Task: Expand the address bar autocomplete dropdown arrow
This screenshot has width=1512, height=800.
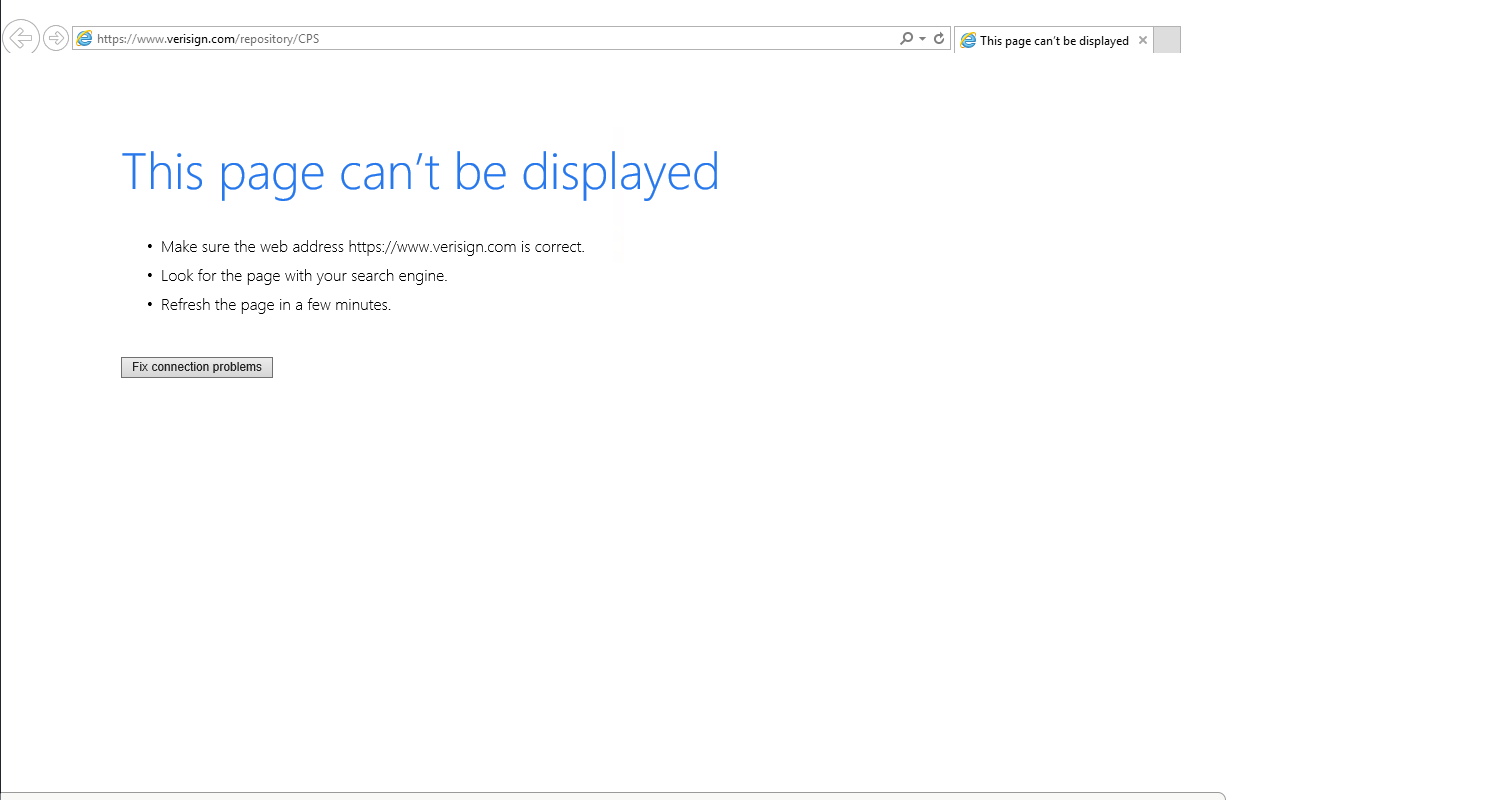Action: 922,39
